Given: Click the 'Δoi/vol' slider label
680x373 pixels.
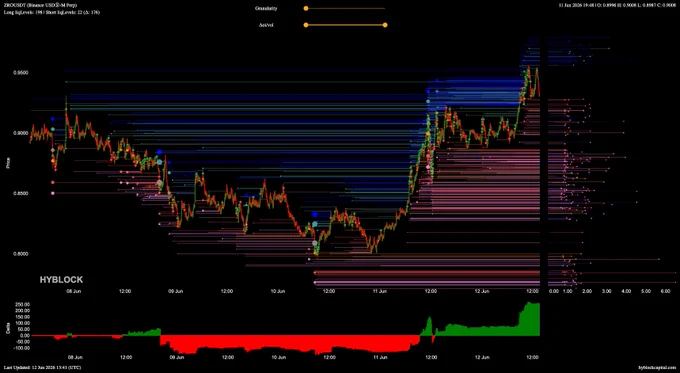Looking at the screenshot, I should pos(266,25).
